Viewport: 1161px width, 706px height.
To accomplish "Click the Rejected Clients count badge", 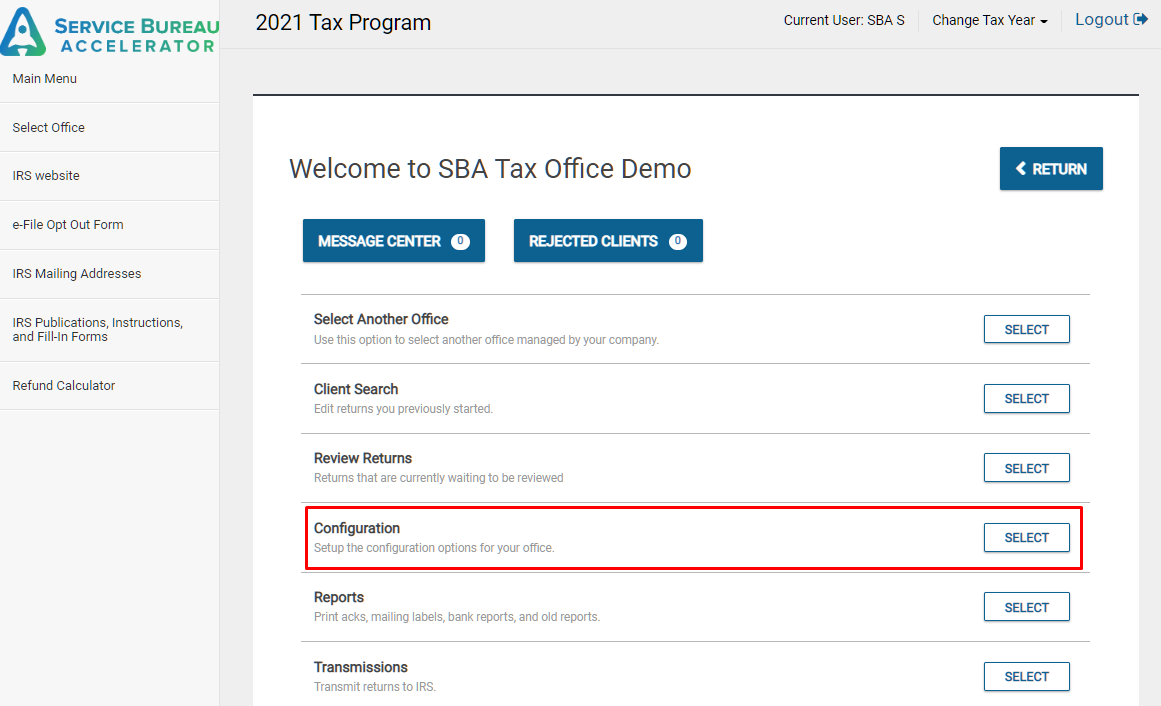I will [677, 241].
